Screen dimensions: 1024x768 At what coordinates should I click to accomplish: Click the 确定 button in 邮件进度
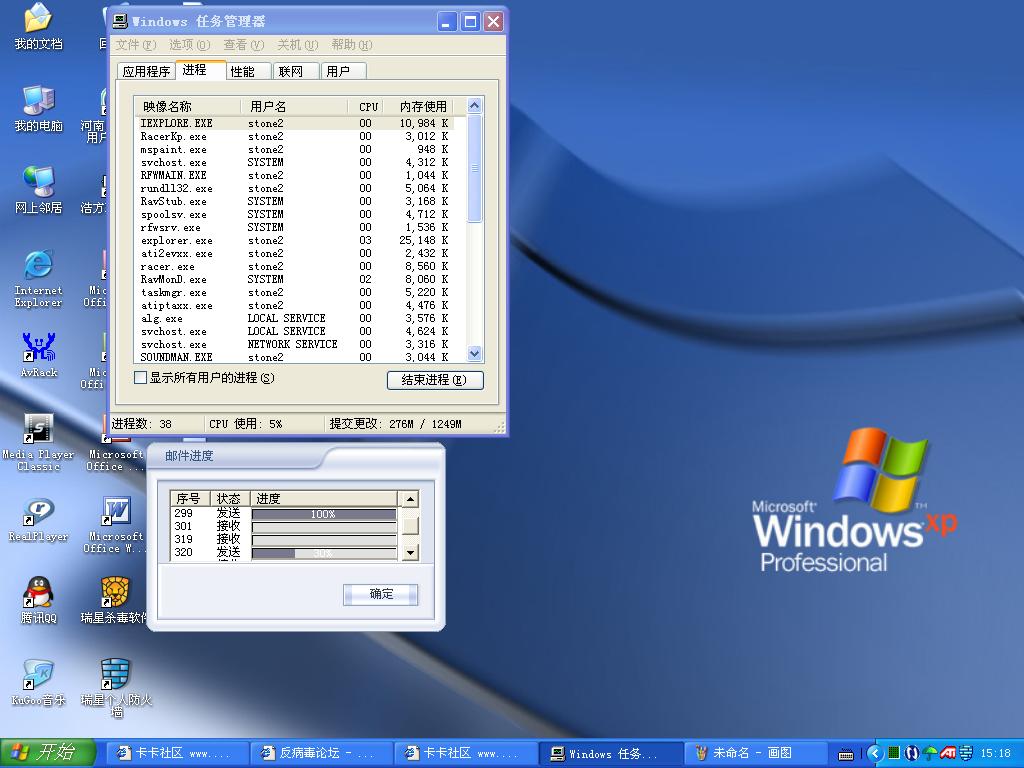coord(380,594)
